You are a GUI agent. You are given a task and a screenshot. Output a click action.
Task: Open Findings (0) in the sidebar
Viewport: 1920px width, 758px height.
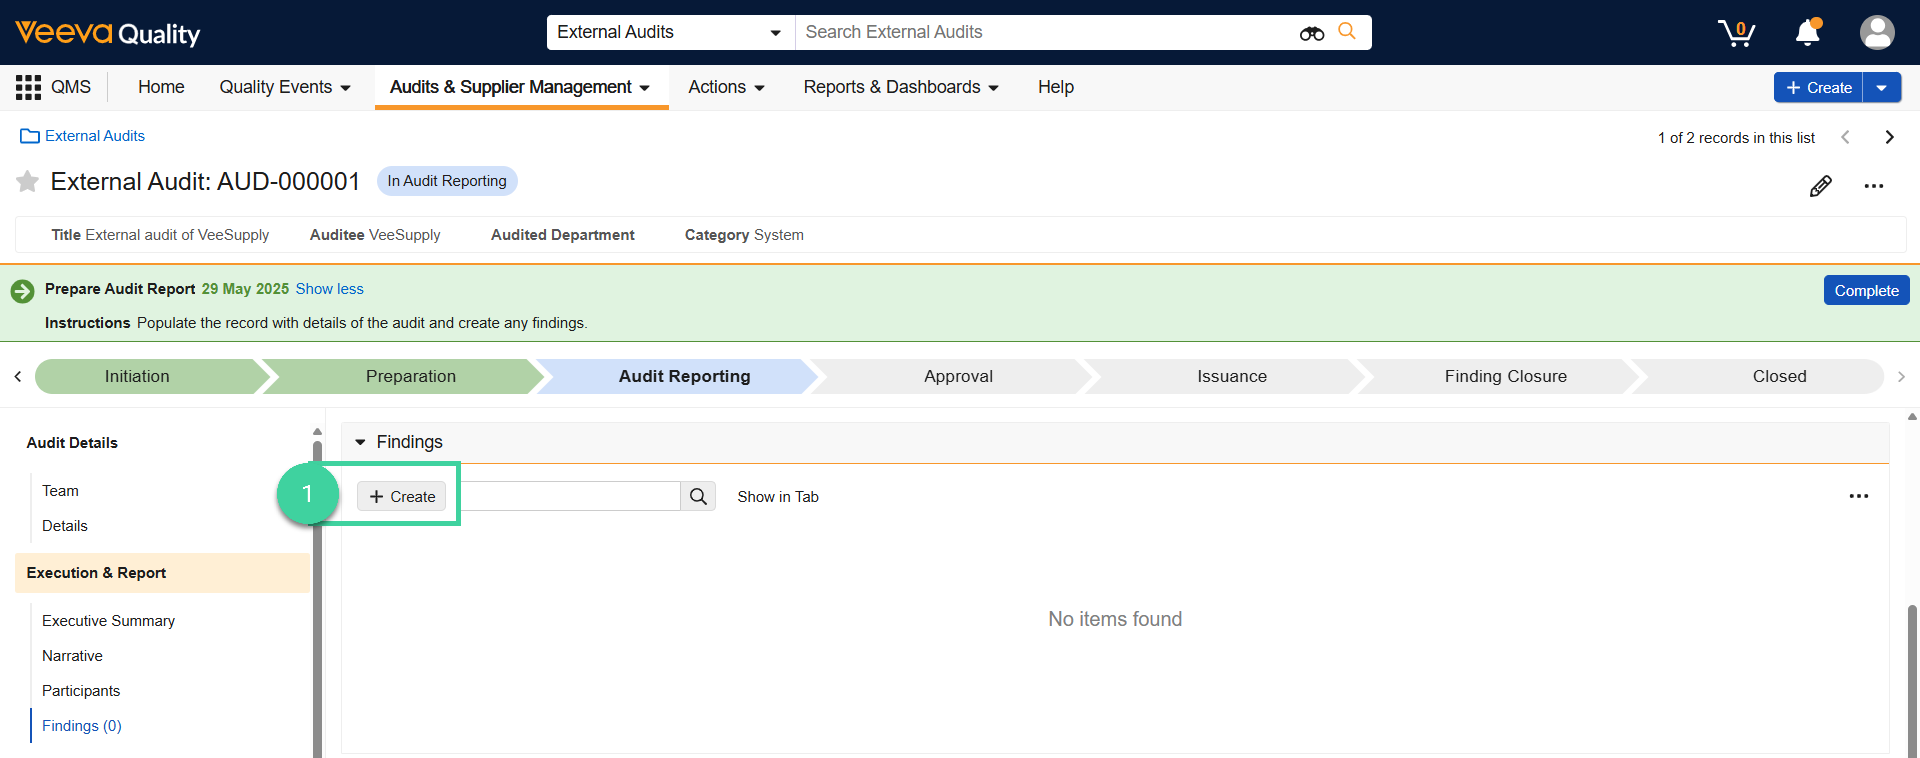pos(82,726)
